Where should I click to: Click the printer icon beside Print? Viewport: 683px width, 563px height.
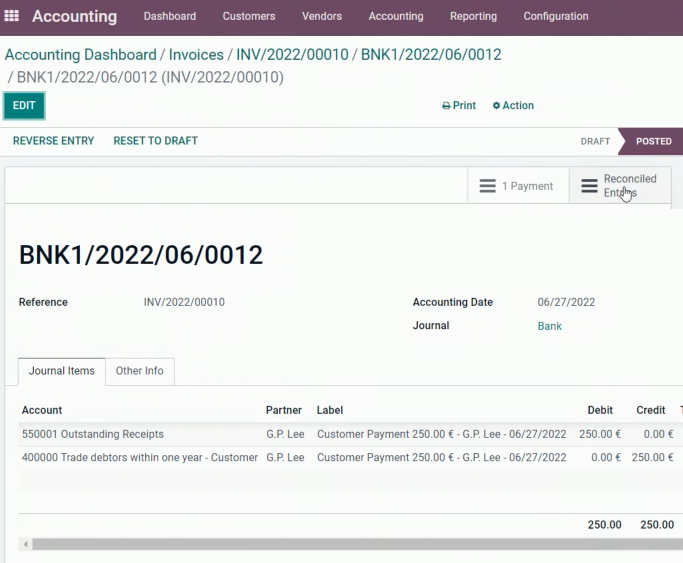pyautogui.click(x=446, y=106)
